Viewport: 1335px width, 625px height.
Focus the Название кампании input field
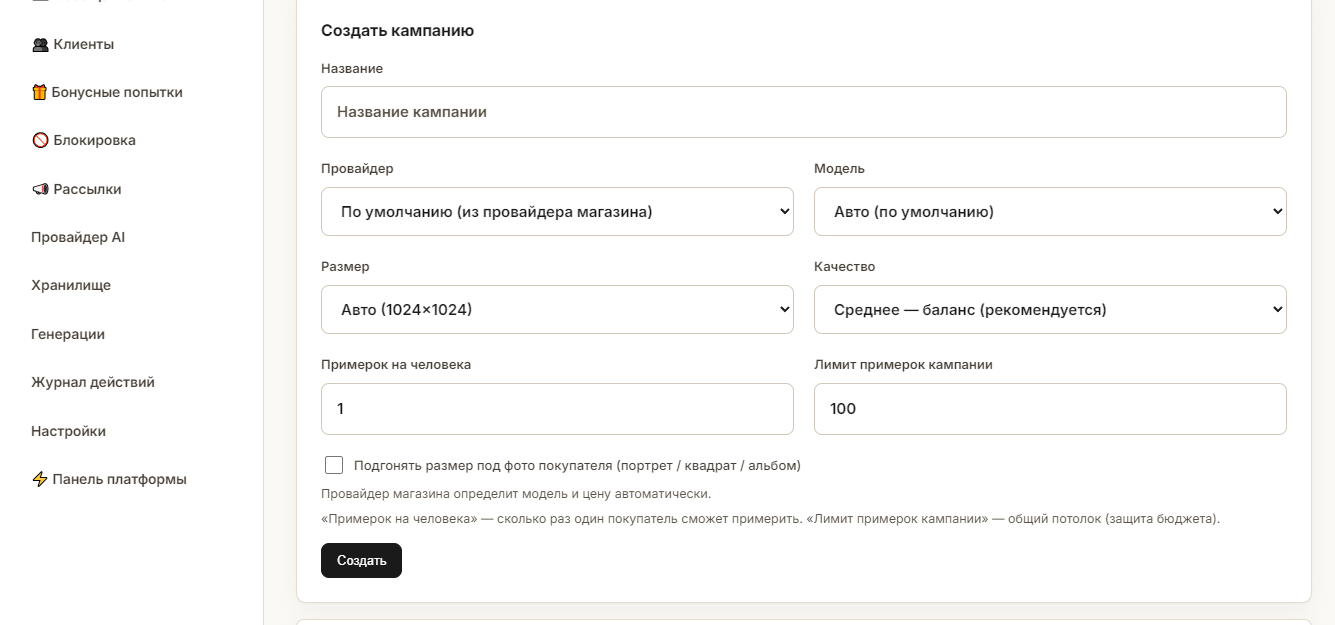[803, 112]
